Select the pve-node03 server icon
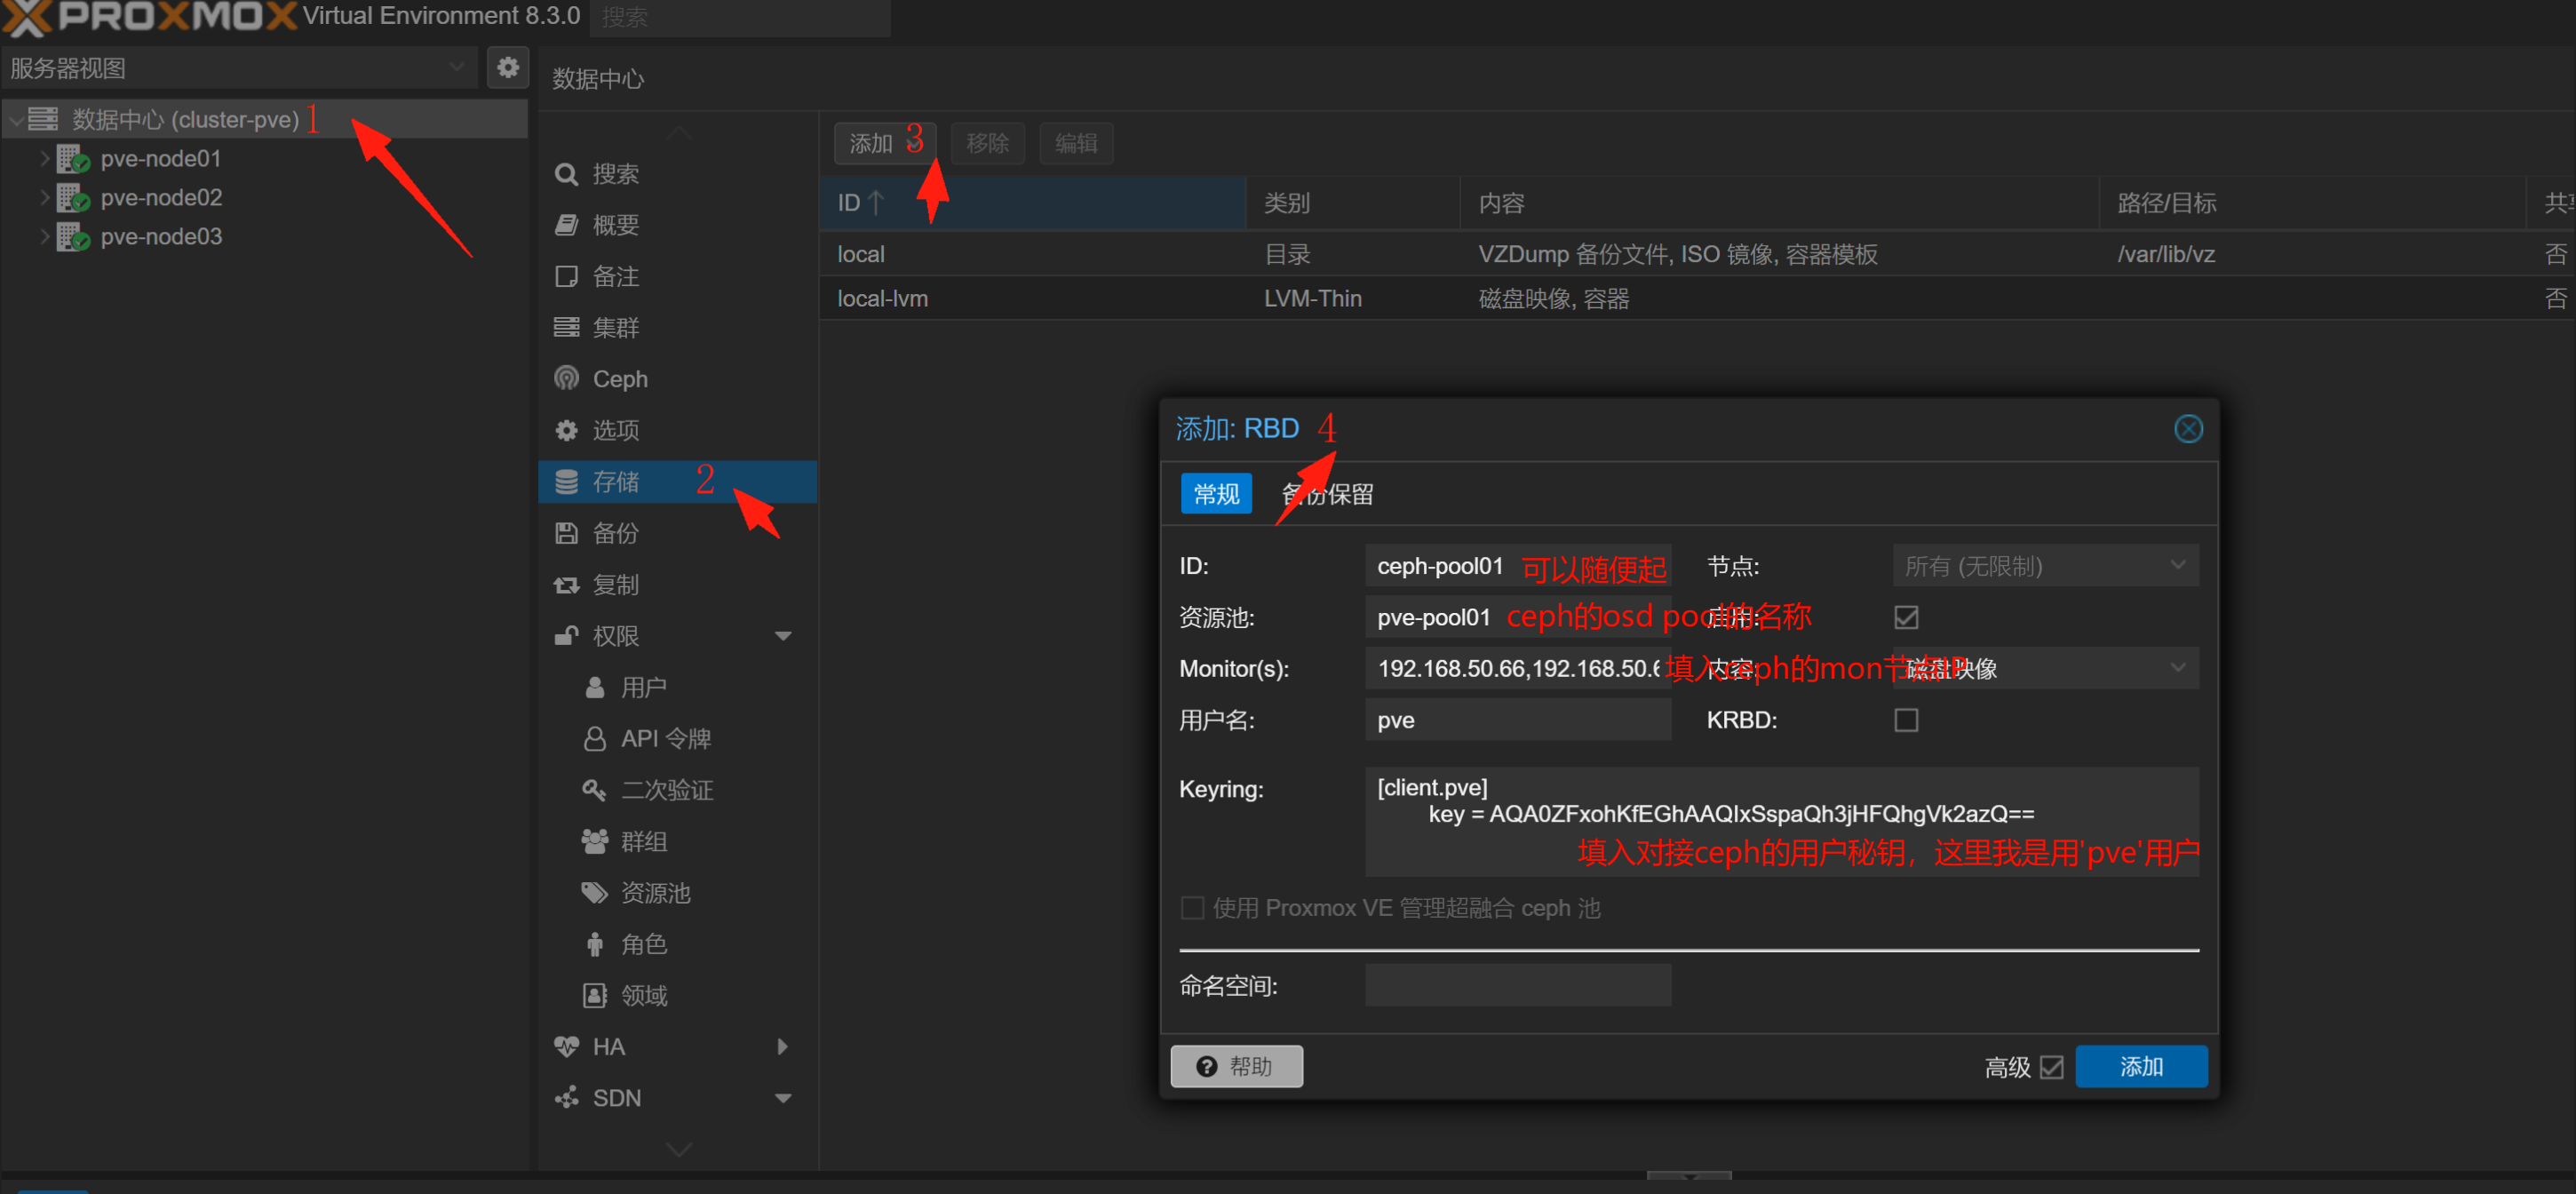 click(73, 236)
